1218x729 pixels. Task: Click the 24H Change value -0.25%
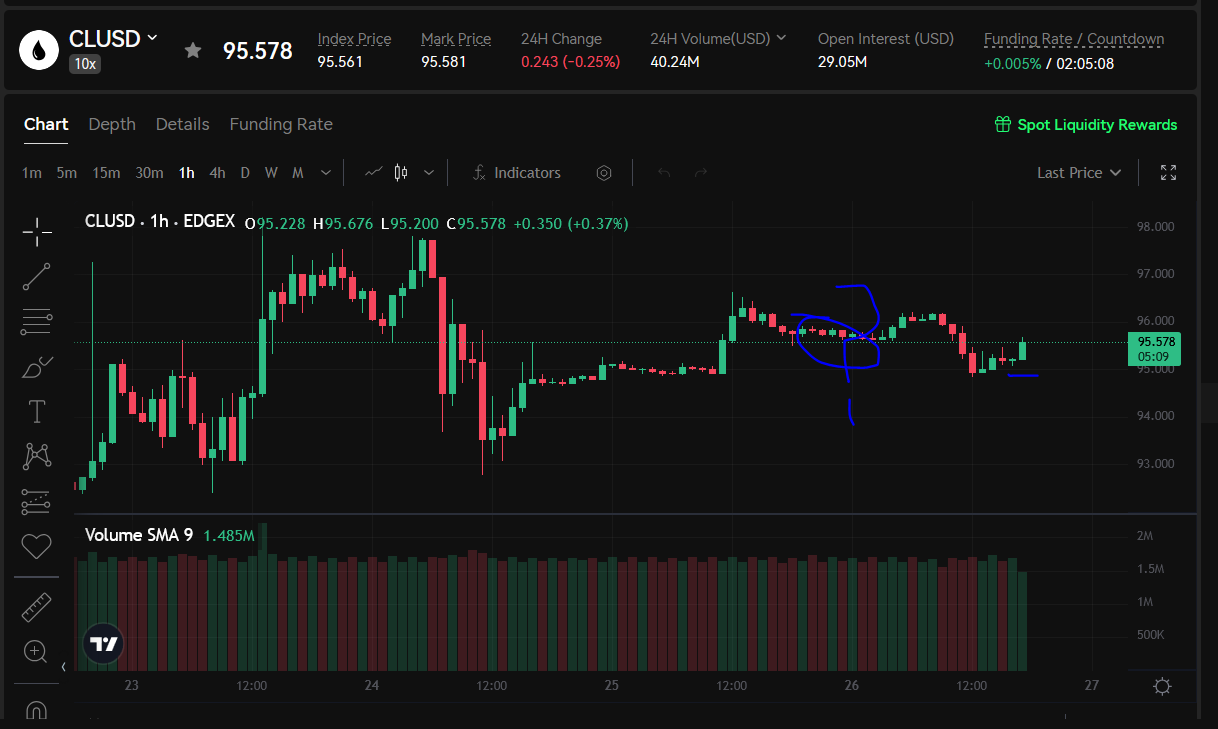point(592,62)
